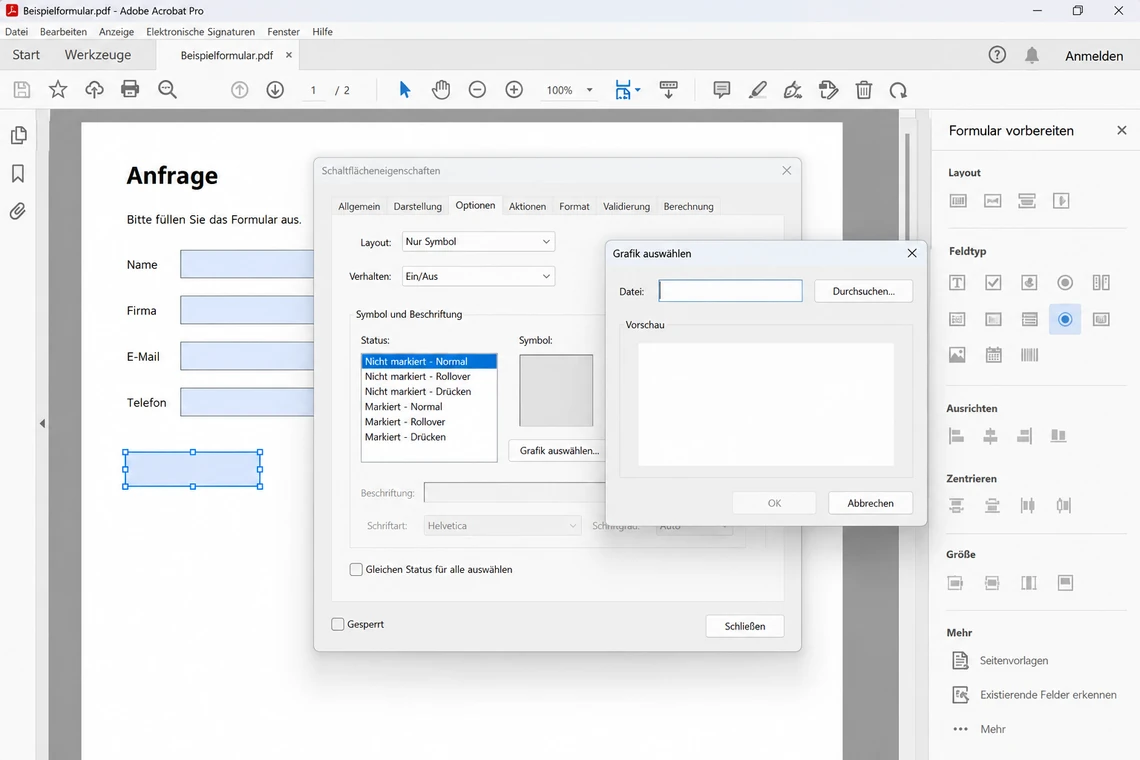The image size is (1140, 760).
Task: Click the Find text magnifier icon
Action: point(167,89)
